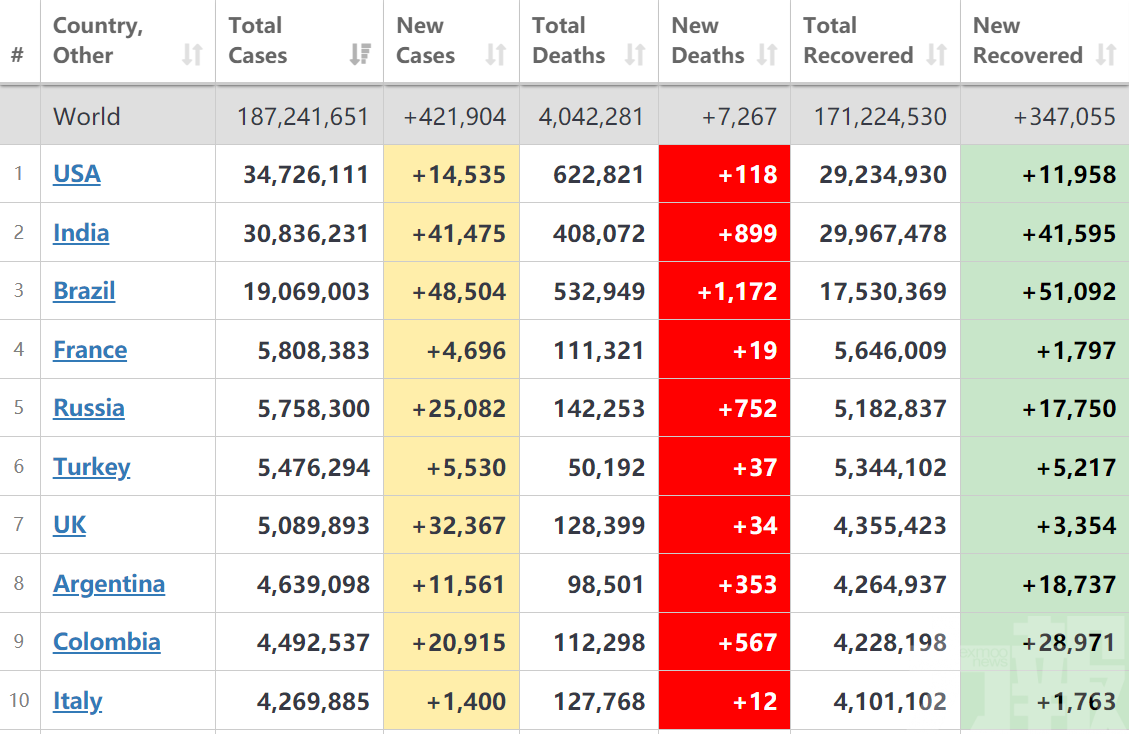1129x734 pixels.
Task: Click Colombia new deaths +567 cell
Action: 724,643
